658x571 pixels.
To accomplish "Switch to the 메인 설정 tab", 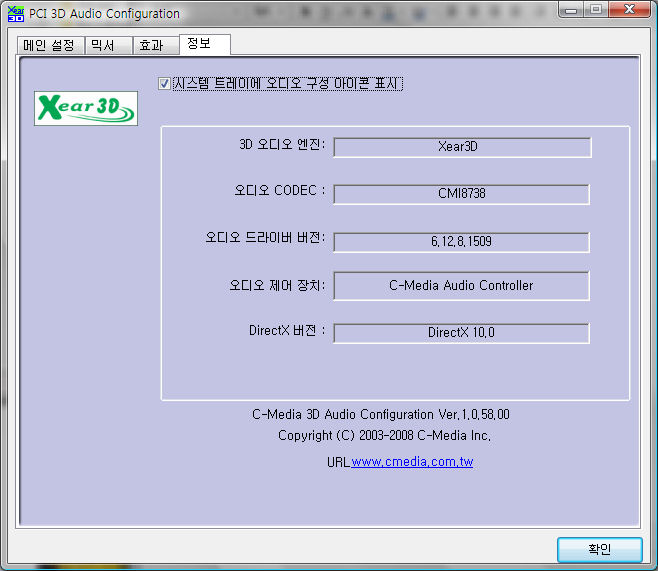I will click(51, 45).
